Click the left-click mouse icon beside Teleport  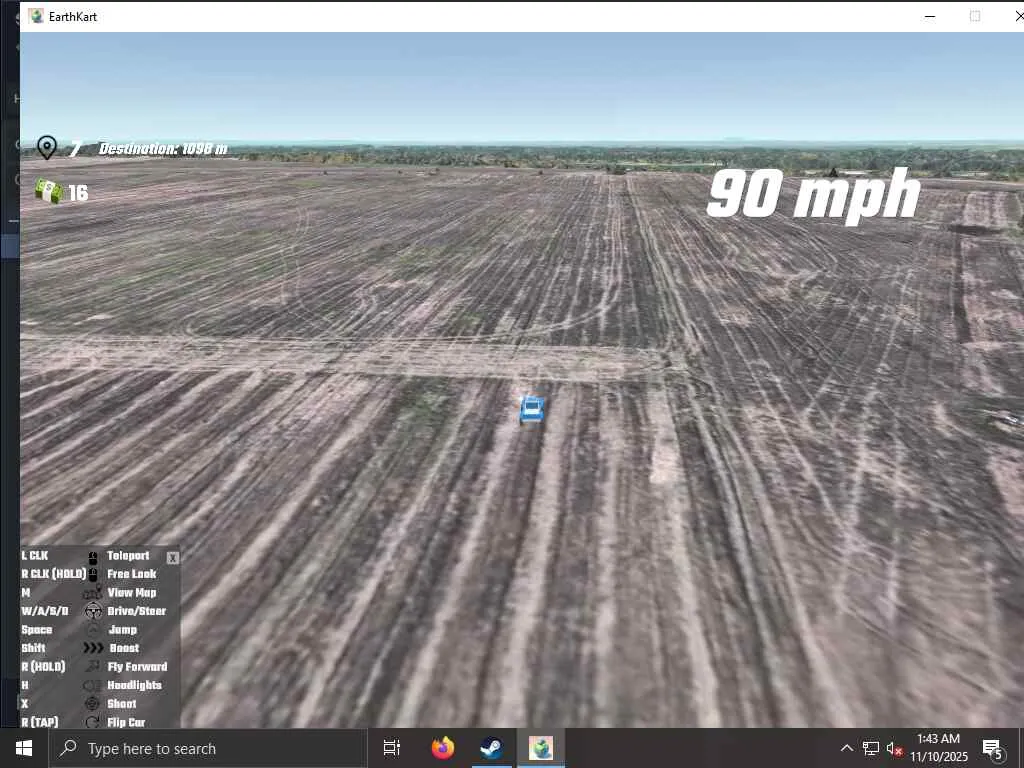tap(93, 557)
